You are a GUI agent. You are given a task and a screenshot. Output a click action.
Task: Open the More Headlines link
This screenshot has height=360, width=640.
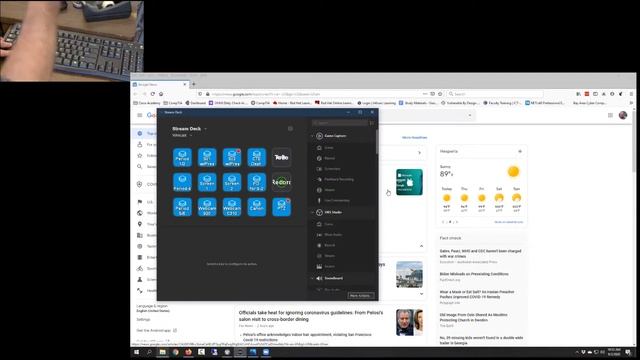tap(414, 138)
